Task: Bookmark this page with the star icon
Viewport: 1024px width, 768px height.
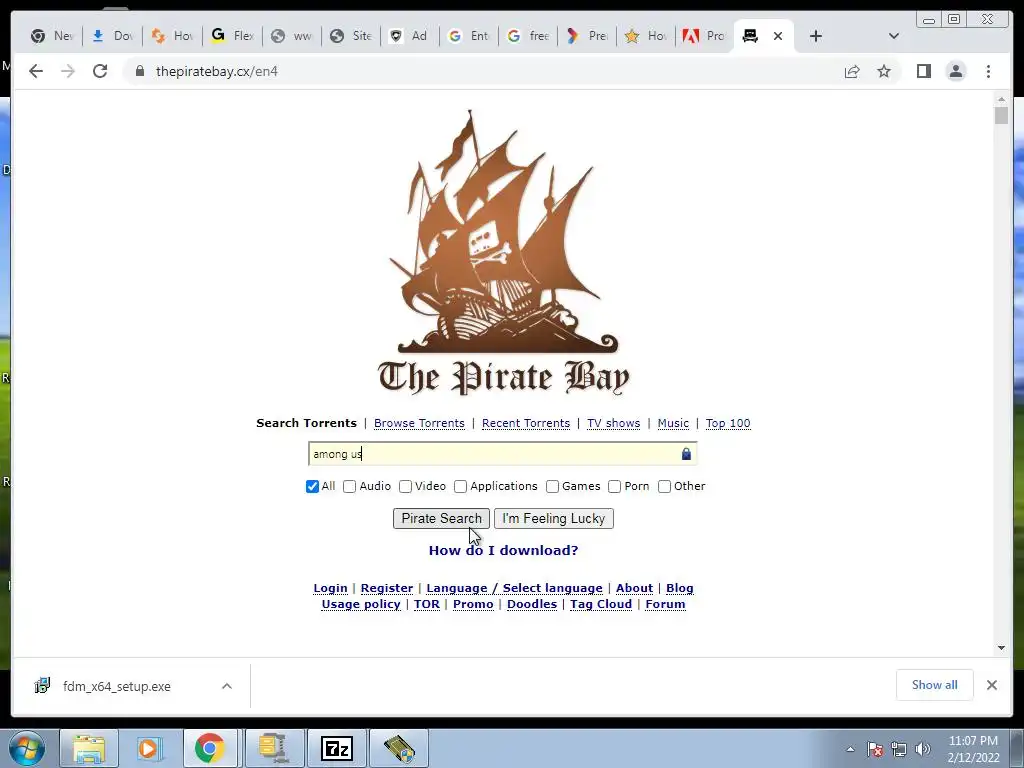Action: point(884,71)
